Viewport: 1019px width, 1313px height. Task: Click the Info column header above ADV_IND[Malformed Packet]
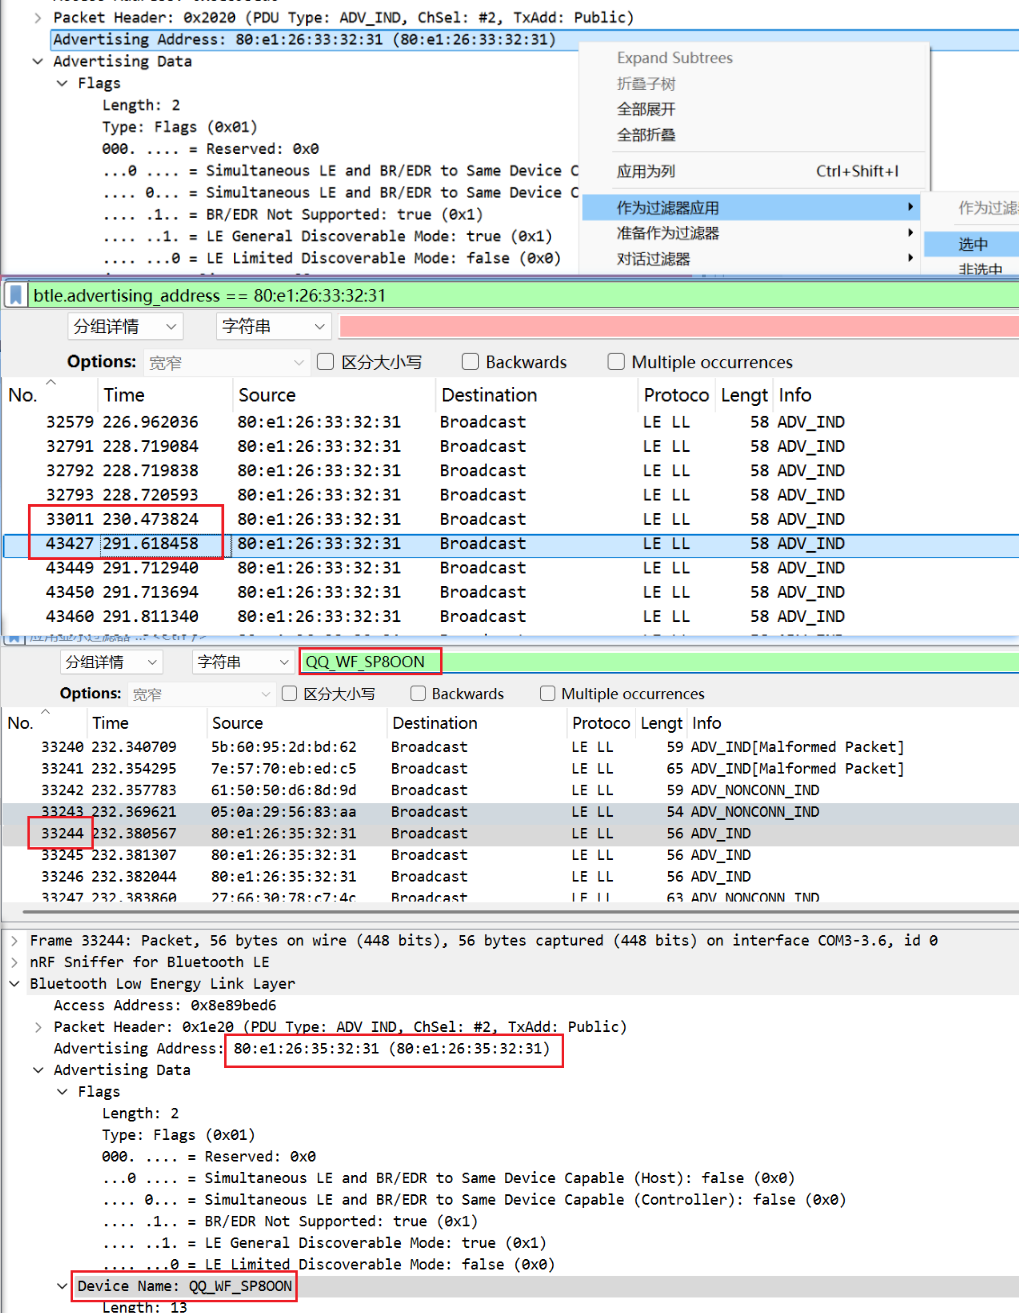707,723
